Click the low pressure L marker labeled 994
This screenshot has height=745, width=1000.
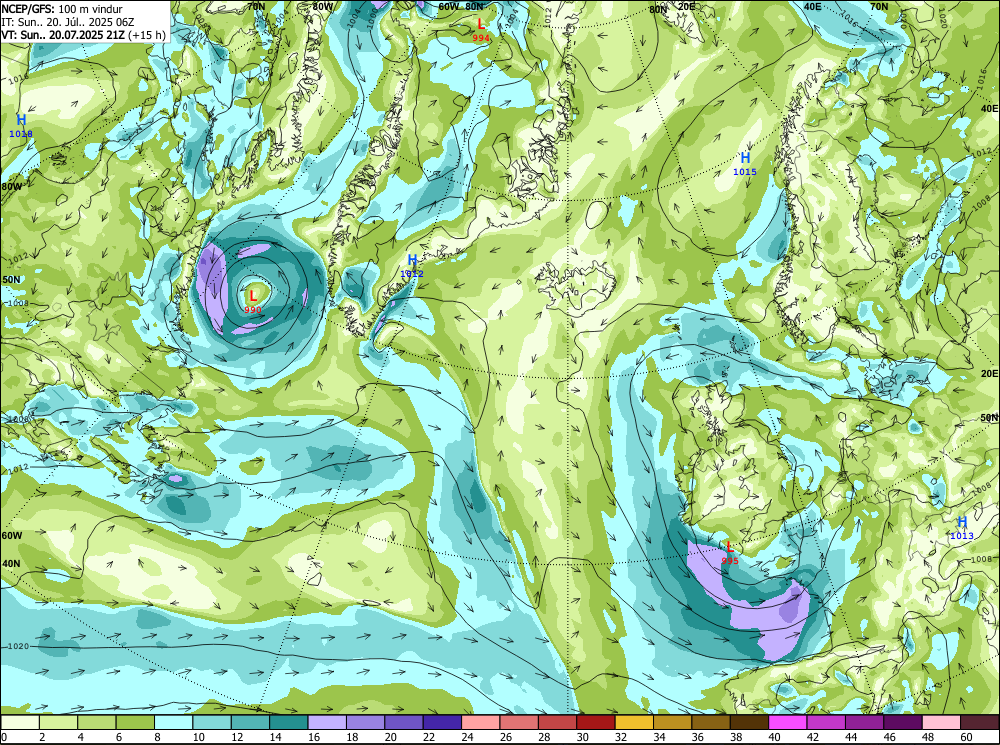tap(482, 24)
